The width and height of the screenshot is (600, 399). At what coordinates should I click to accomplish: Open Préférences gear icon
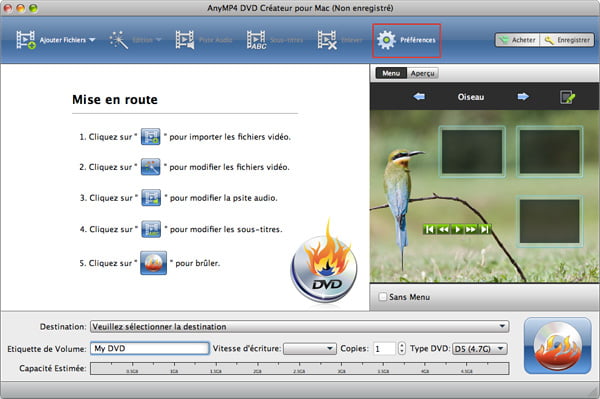(x=386, y=40)
